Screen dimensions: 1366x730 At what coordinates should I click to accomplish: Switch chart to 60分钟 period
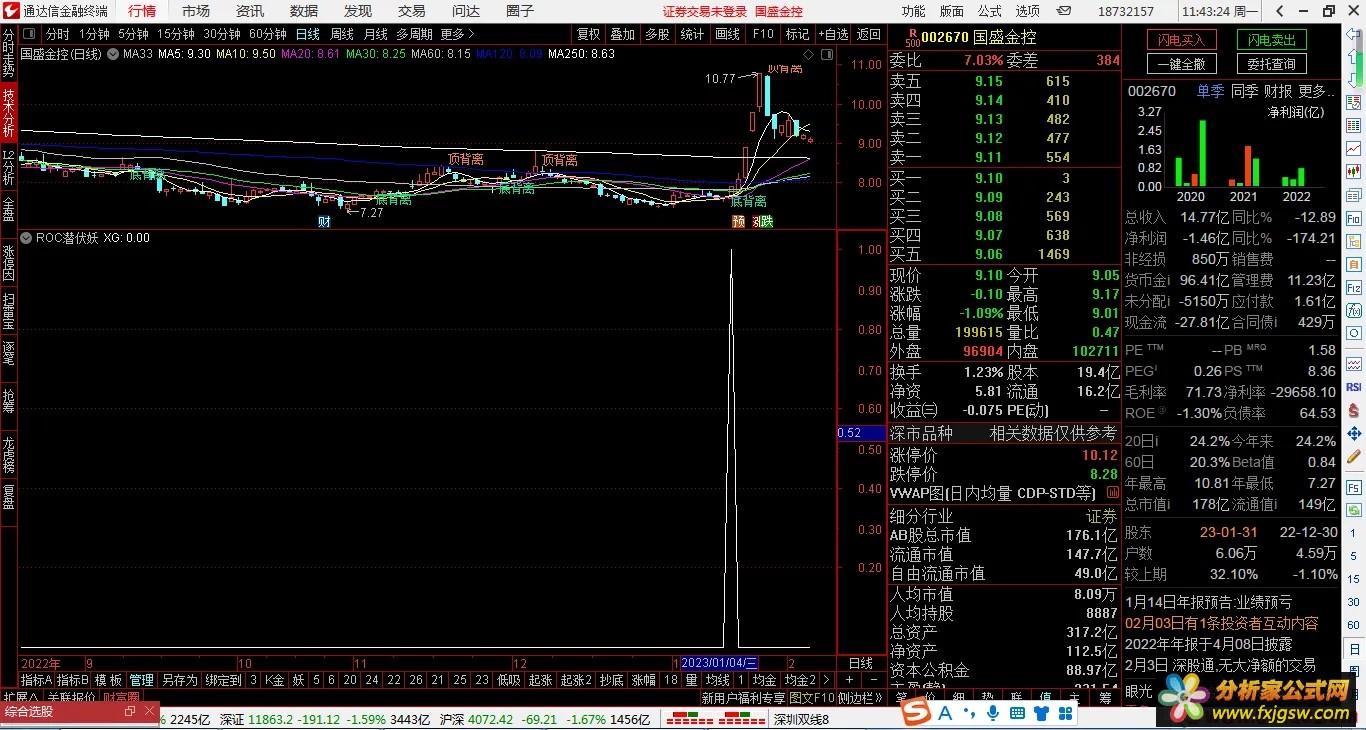pos(267,34)
